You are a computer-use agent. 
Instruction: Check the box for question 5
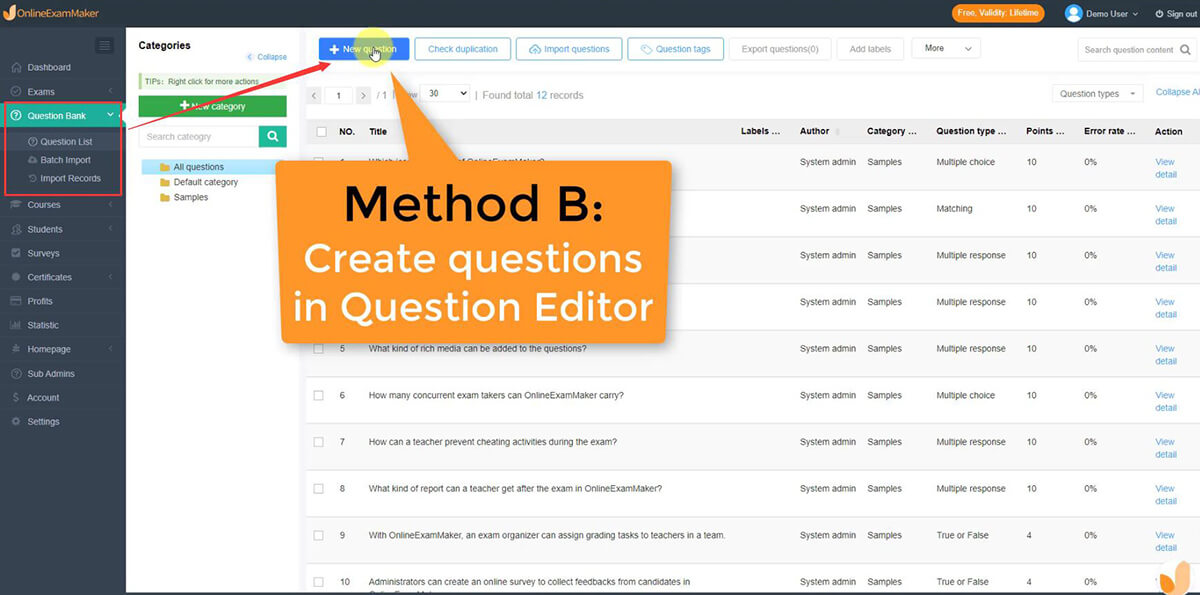click(319, 349)
